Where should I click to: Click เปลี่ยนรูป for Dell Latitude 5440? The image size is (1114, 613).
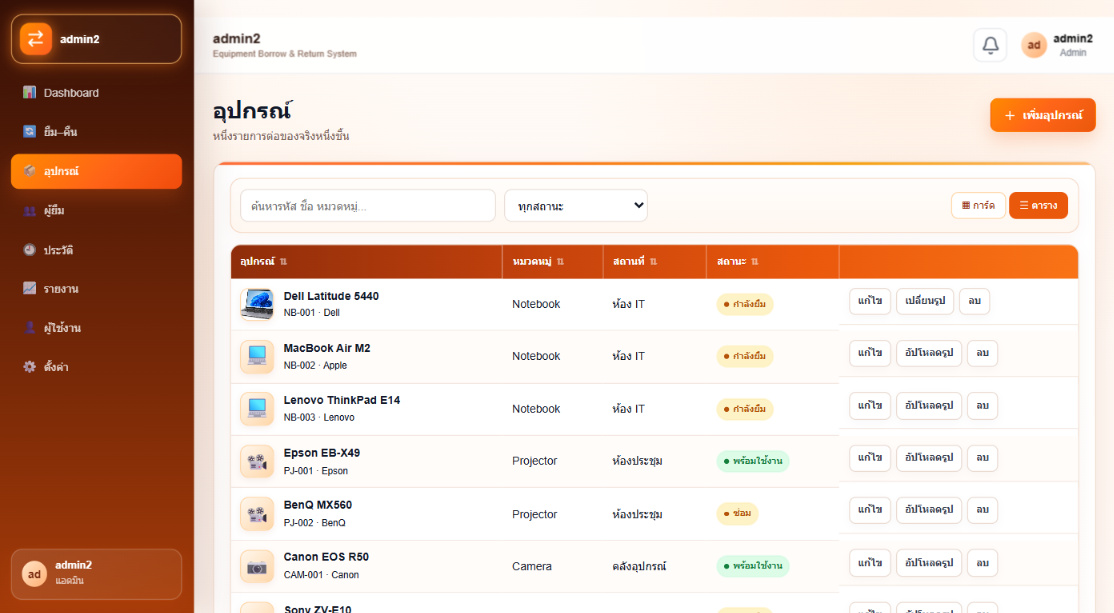tap(925, 300)
